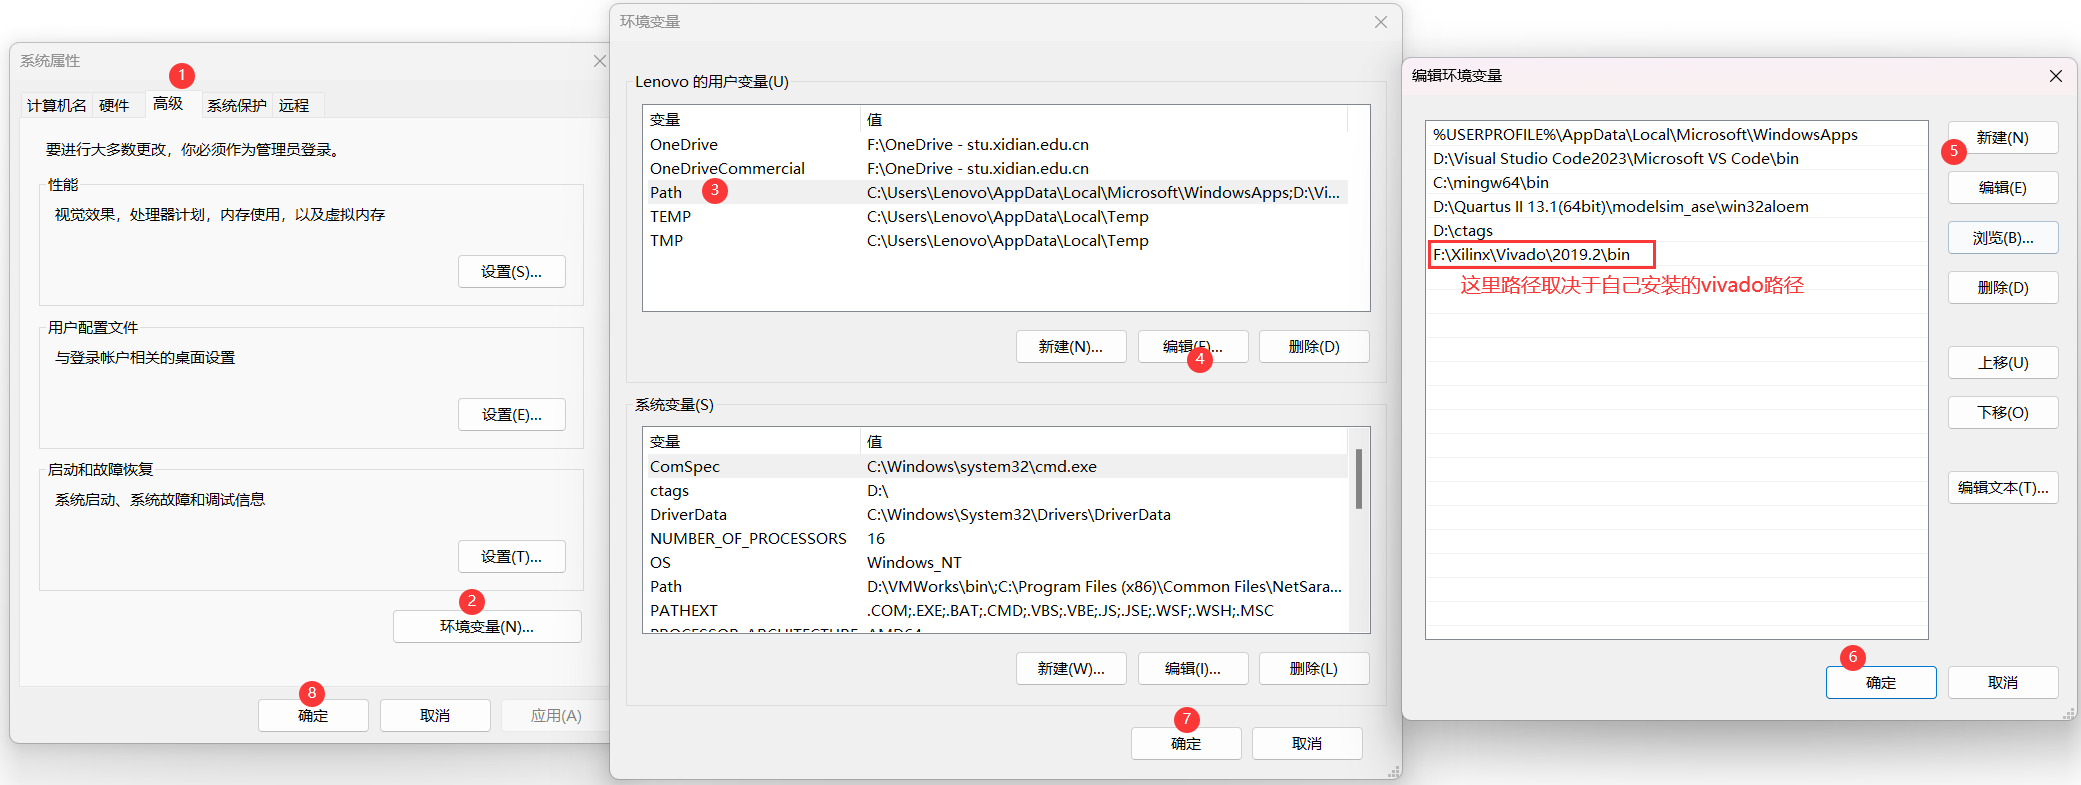Click 编辑(E) in 编辑环境变量
Image resolution: width=2081 pixels, height=785 pixels.
(x=2003, y=188)
